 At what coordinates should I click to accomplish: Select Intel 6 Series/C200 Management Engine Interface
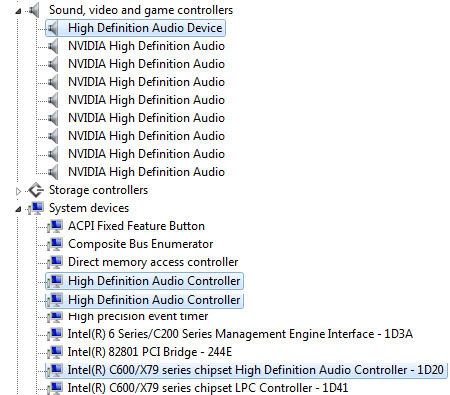coord(240,334)
